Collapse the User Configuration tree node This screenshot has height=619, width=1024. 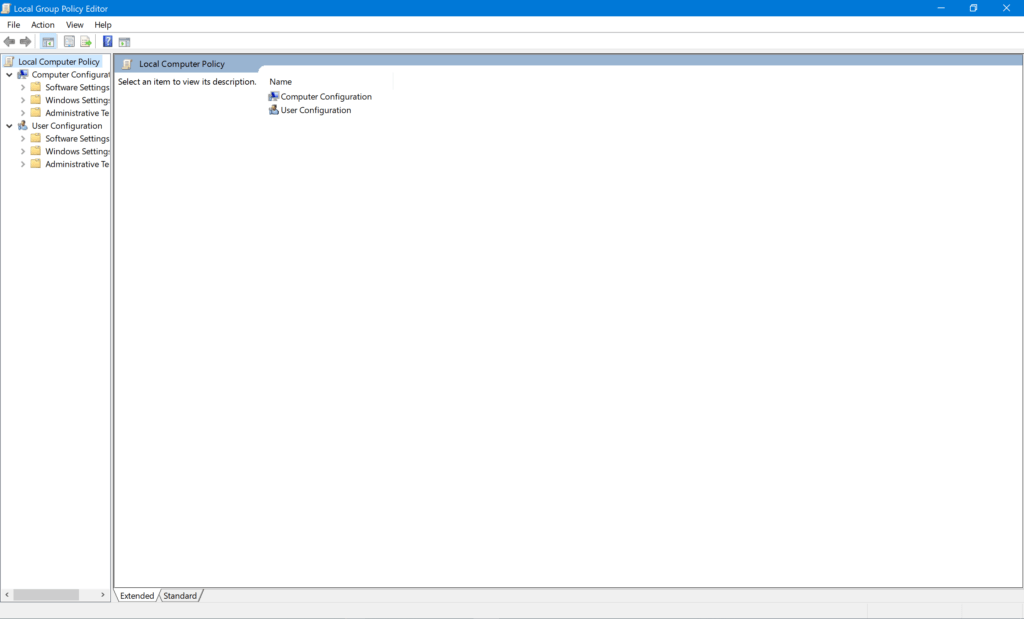9,125
